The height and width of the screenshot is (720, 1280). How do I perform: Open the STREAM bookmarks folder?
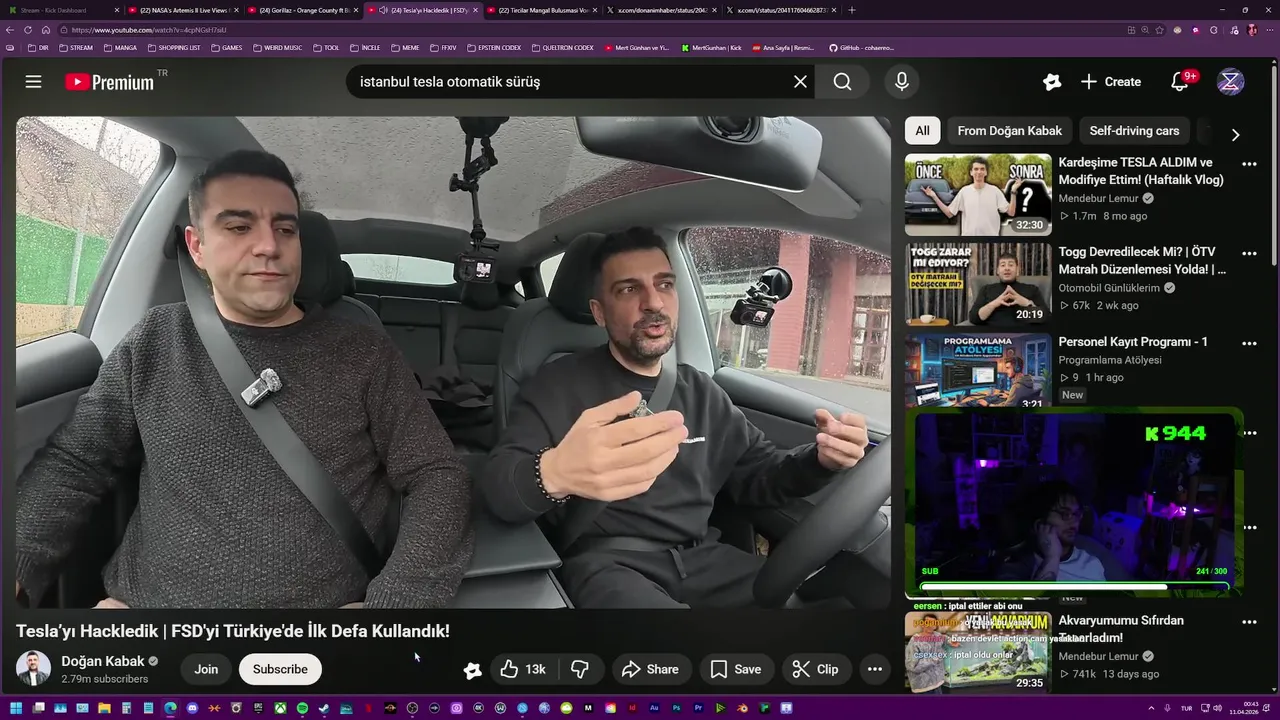pyautogui.click(x=76, y=47)
